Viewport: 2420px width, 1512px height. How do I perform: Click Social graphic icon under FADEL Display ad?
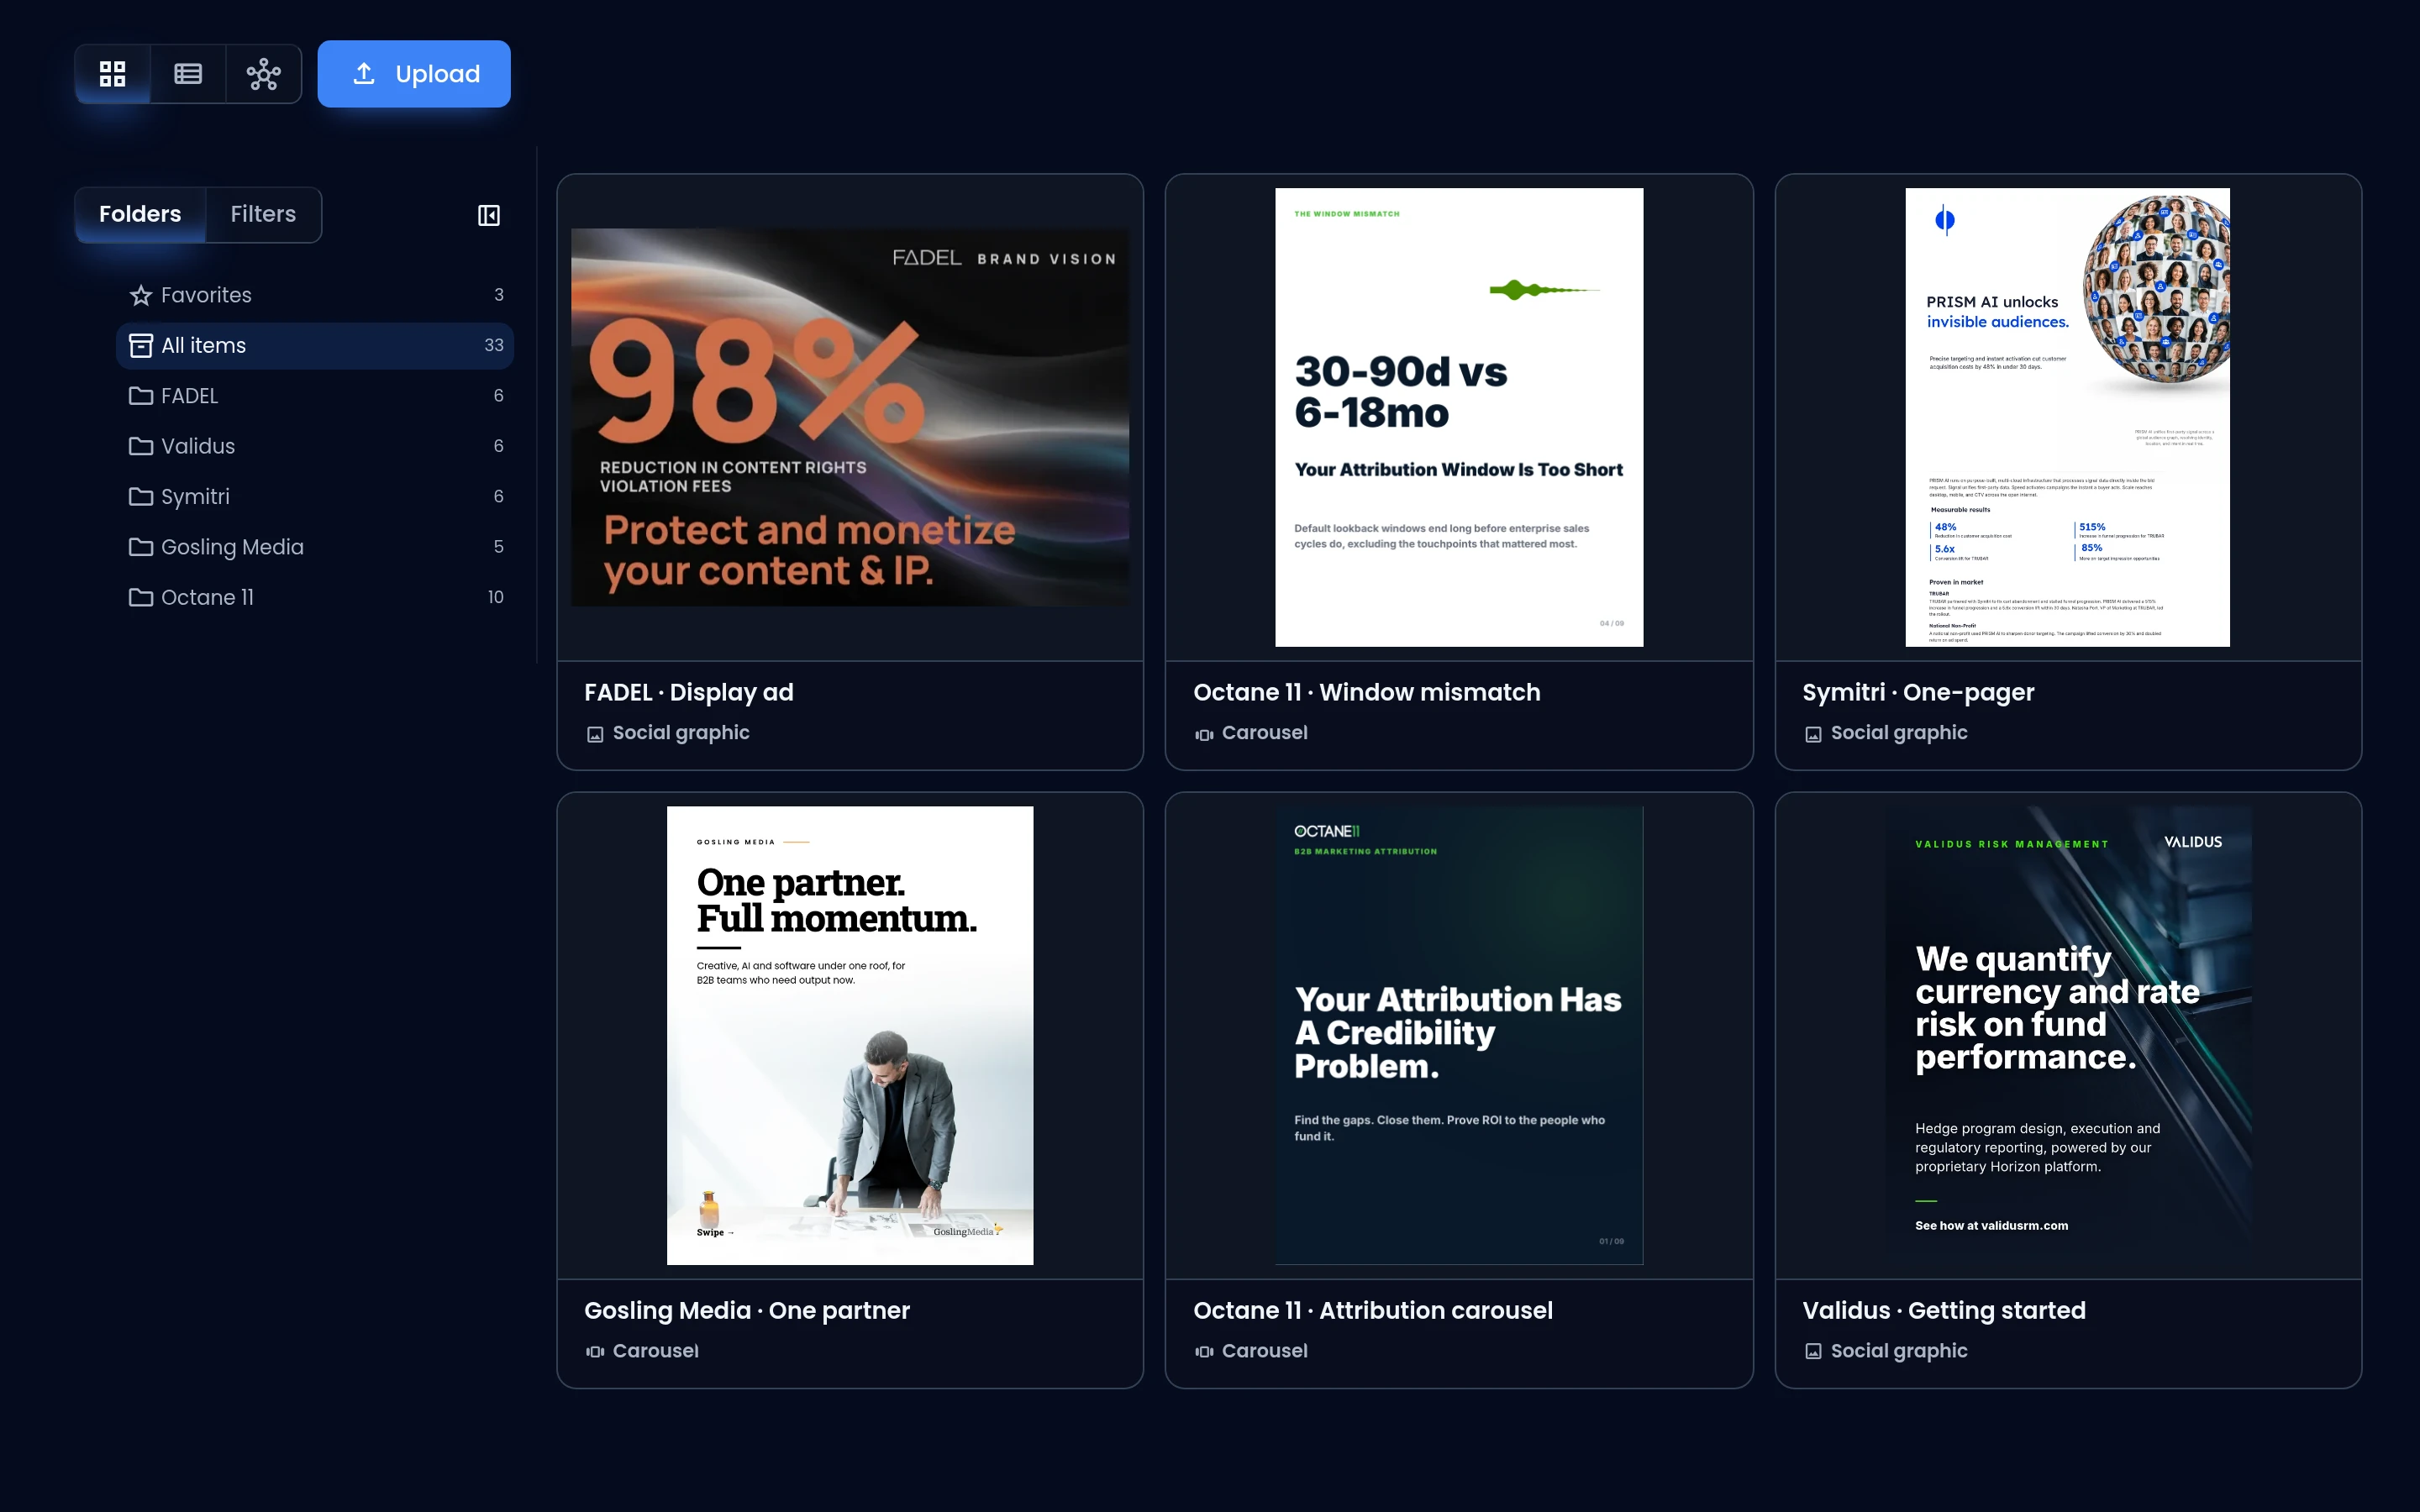tap(595, 734)
